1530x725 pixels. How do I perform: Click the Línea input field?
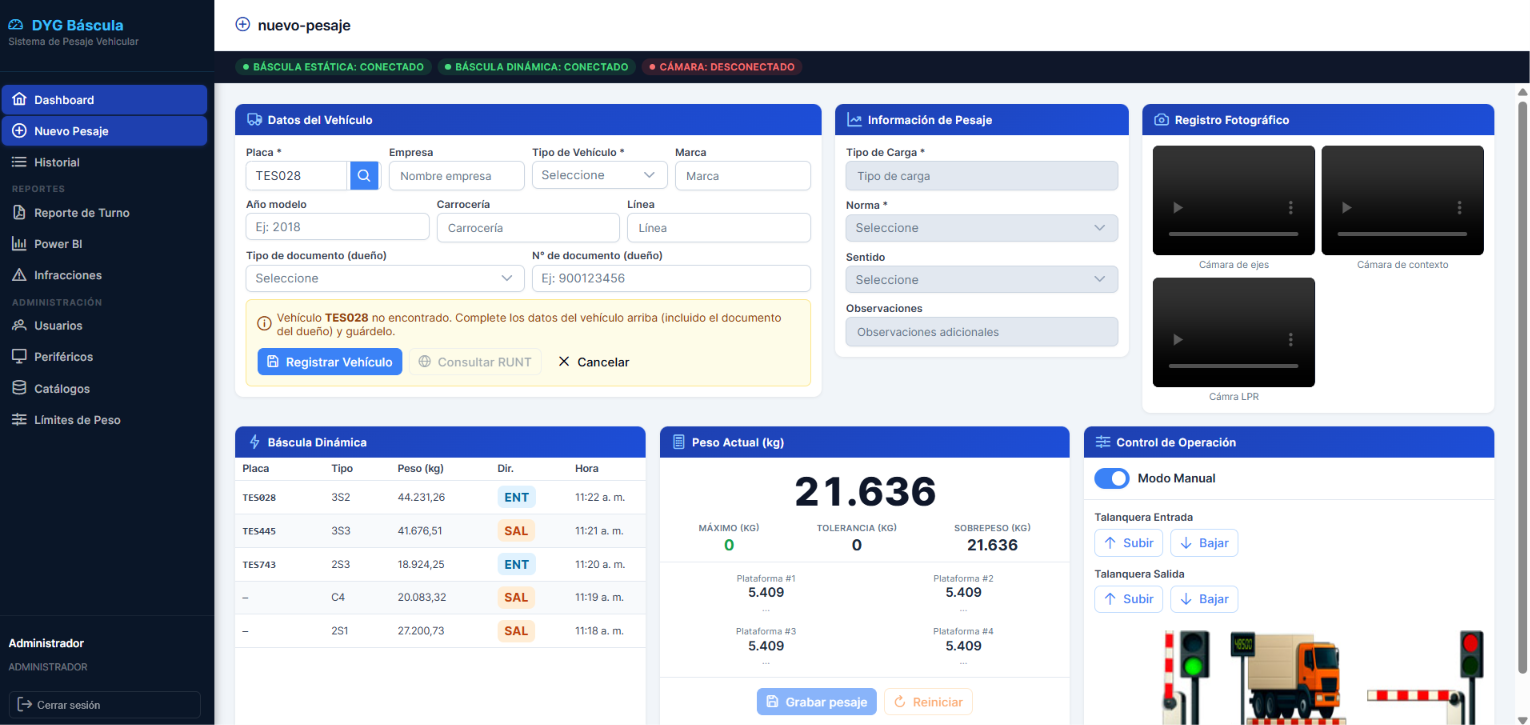pyautogui.click(x=719, y=227)
